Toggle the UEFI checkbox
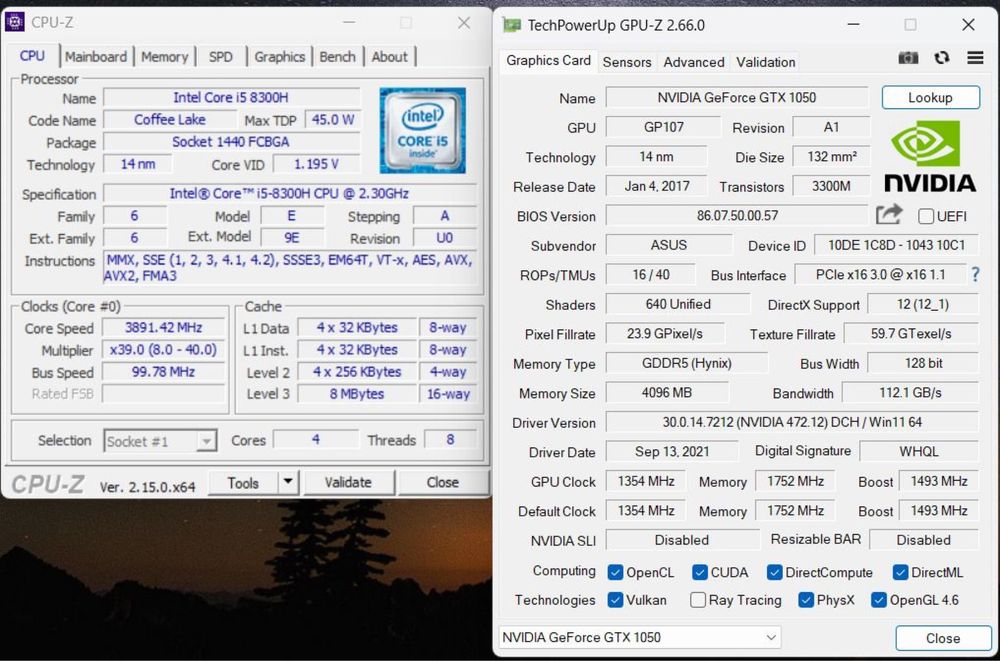 pos(926,216)
